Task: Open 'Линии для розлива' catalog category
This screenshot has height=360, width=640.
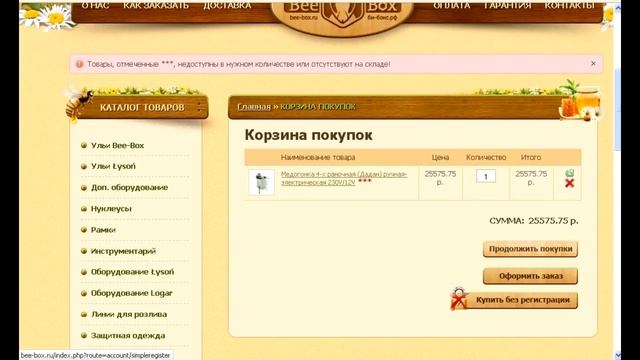Action: (129, 314)
